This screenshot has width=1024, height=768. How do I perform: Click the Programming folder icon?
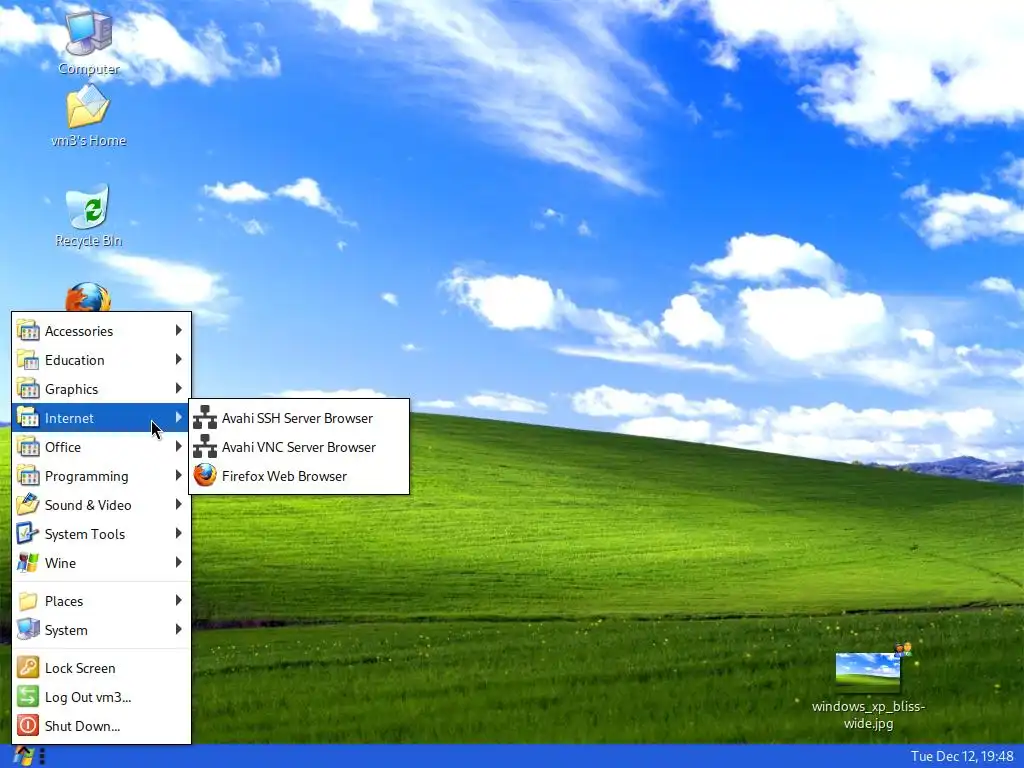tap(28, 476)
